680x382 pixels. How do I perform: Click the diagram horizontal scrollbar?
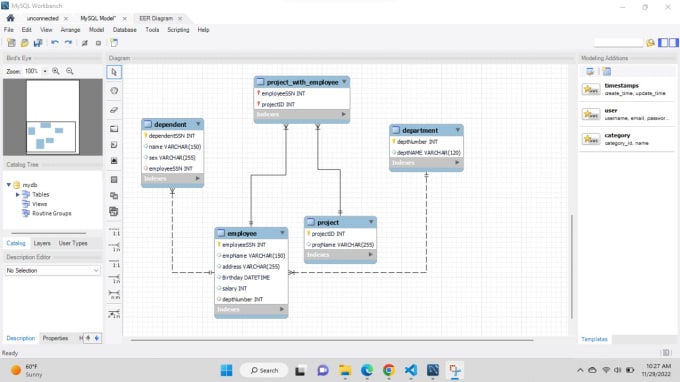pos(332,340)
